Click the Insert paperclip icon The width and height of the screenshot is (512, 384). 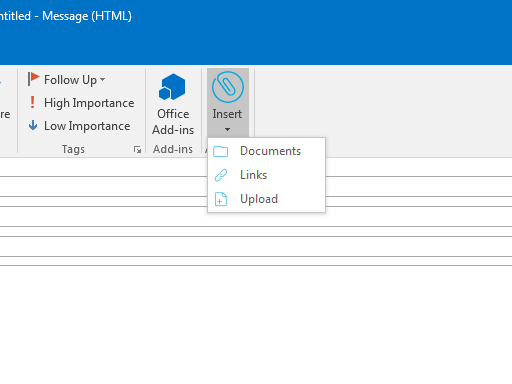(x=228, y=87)
